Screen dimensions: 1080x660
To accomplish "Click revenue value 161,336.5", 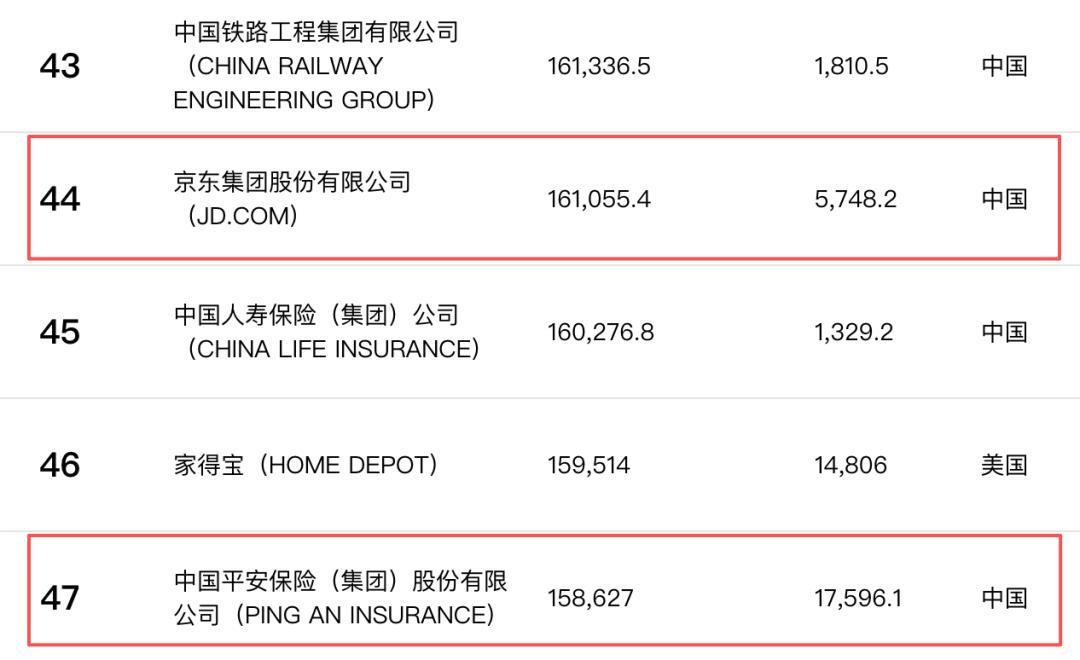I will tap(599, 67).
